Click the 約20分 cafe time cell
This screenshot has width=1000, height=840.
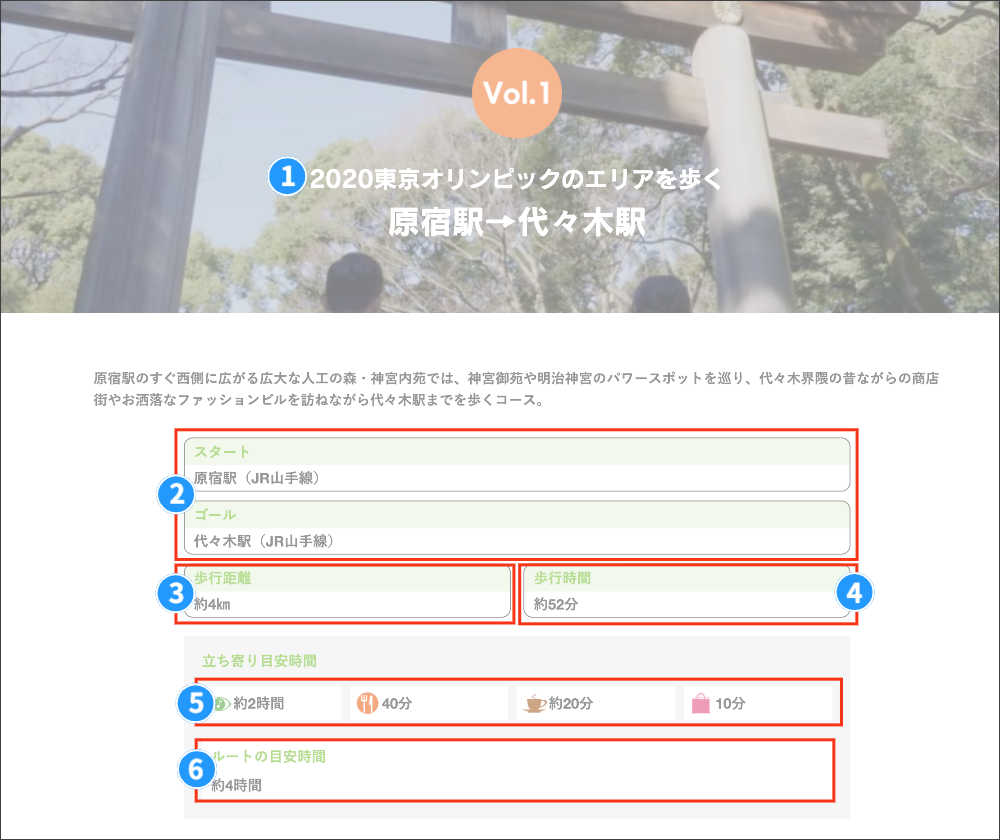click(595, 703)
